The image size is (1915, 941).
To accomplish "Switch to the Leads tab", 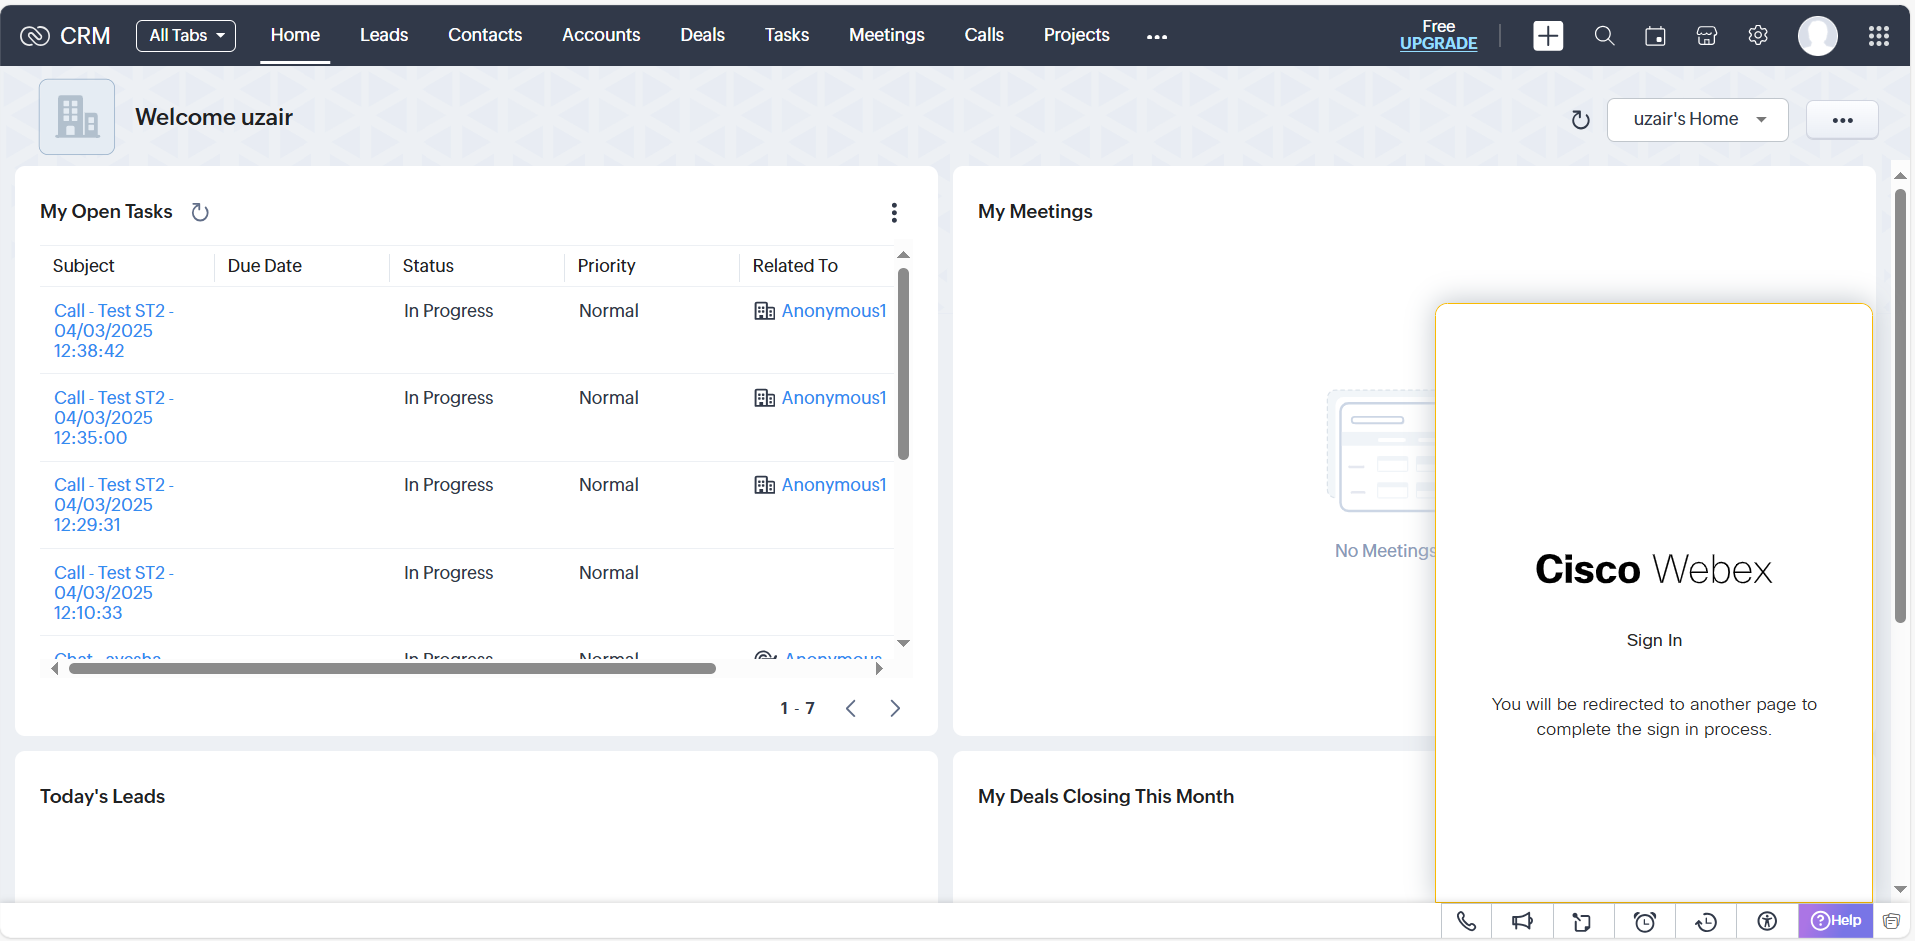I will [x=384, y=35].
